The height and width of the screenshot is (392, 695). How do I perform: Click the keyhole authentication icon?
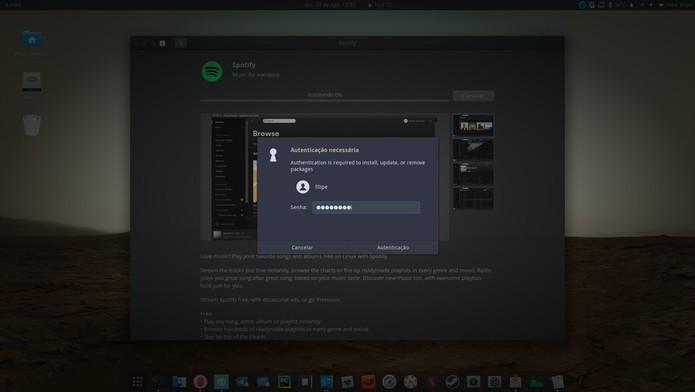(273, 155)
